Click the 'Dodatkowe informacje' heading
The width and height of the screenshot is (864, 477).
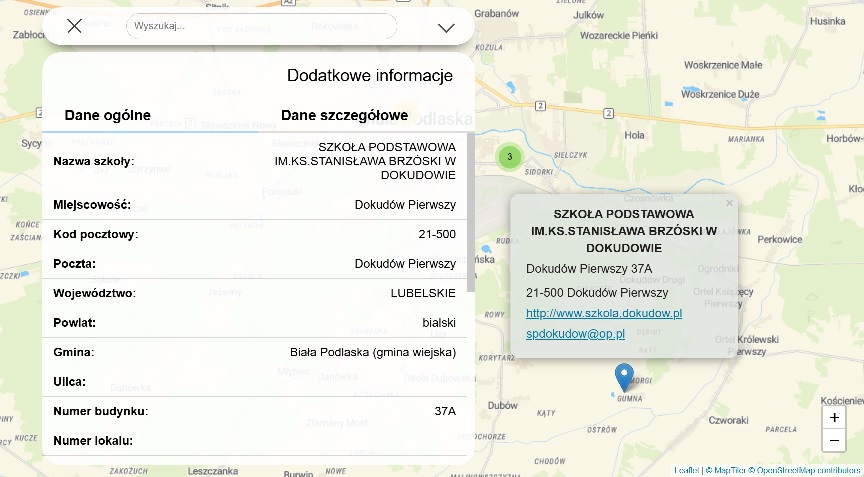[x=370, y=75]
